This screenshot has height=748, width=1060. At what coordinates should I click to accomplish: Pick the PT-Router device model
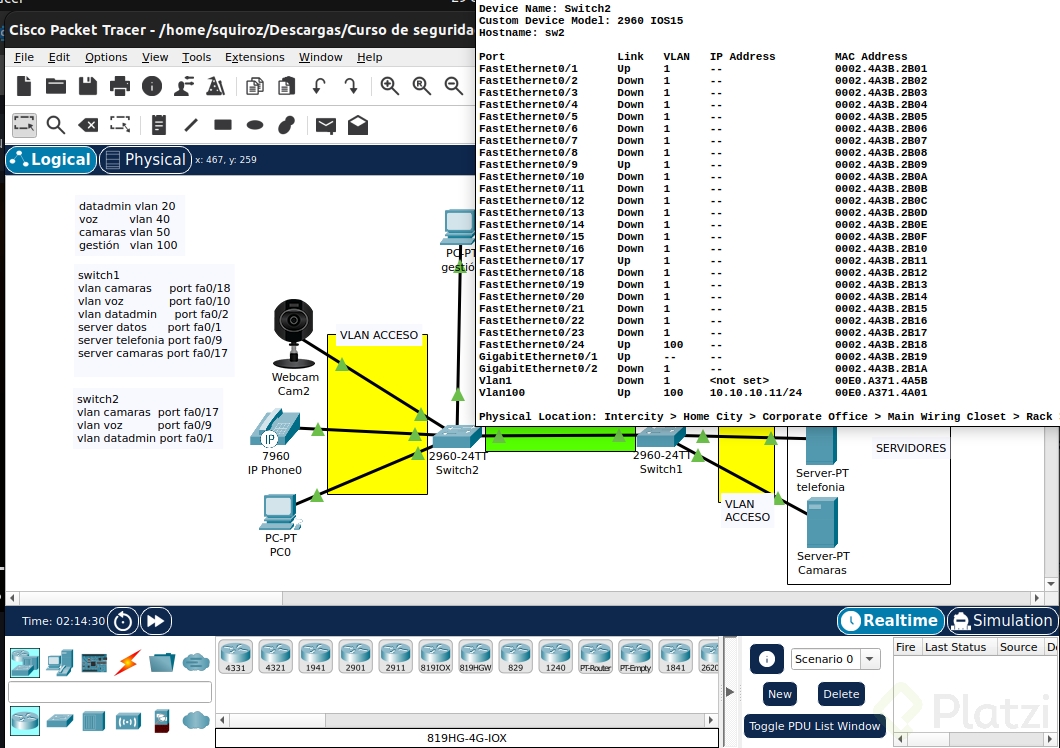point(595,657)
